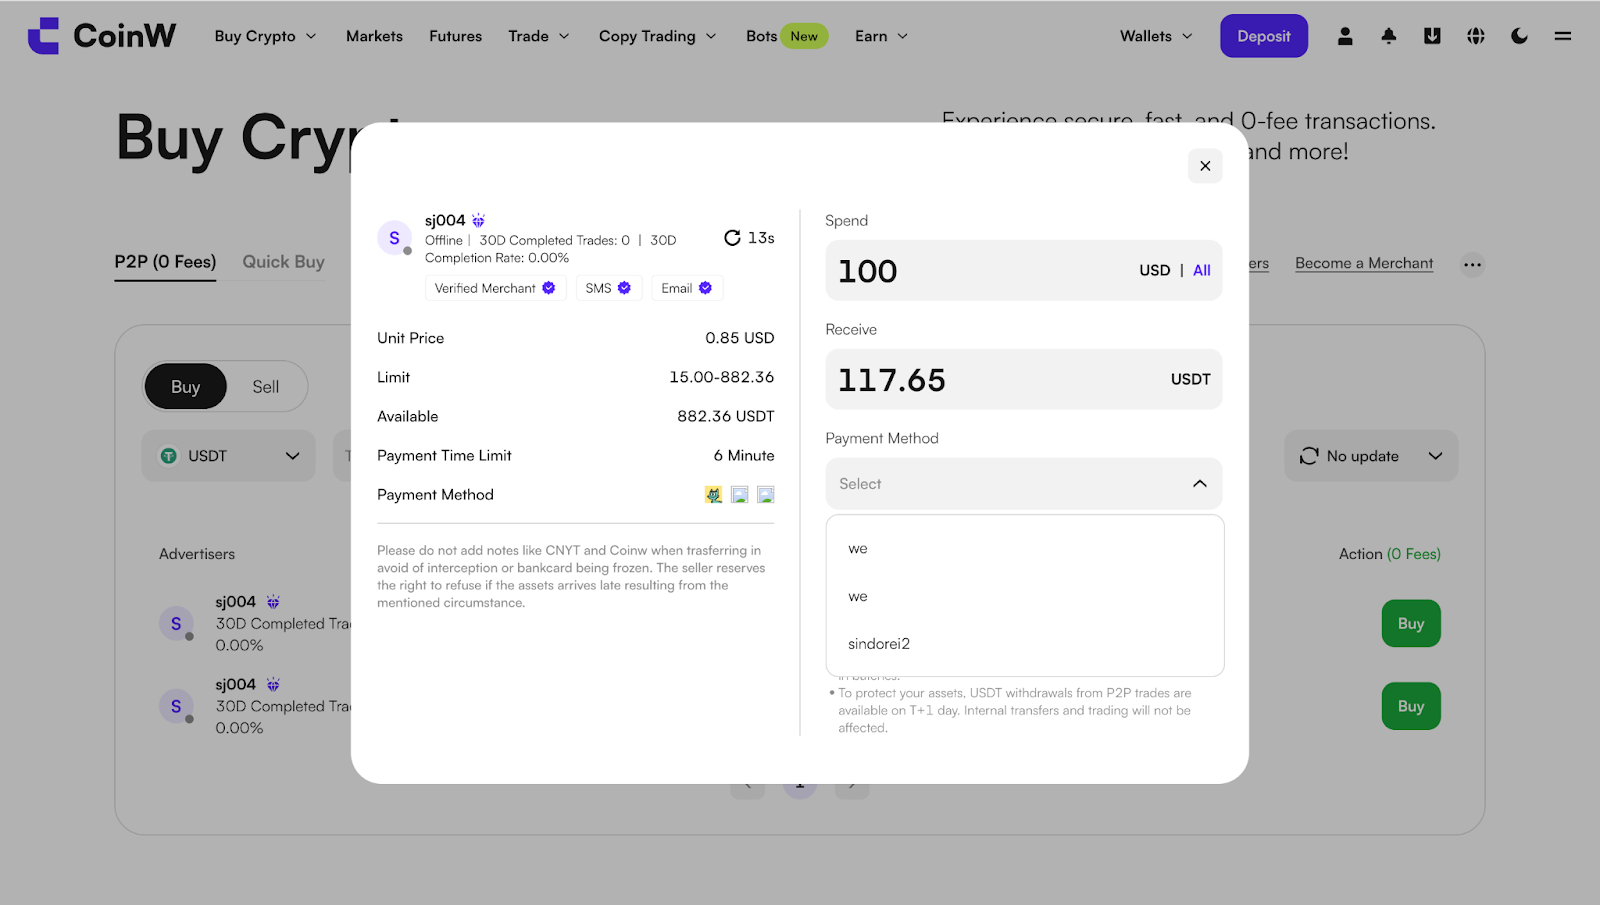Switch to P2P (0 Fees) tab
Image resolution: width=1600 pixels, height=905 pixels.
[165, 262]
